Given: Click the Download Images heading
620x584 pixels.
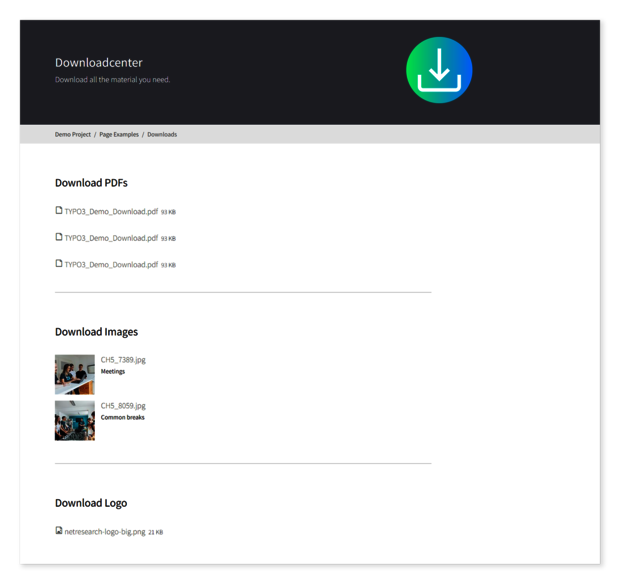Looking at the screenshot, I should (x=96, y=332).
